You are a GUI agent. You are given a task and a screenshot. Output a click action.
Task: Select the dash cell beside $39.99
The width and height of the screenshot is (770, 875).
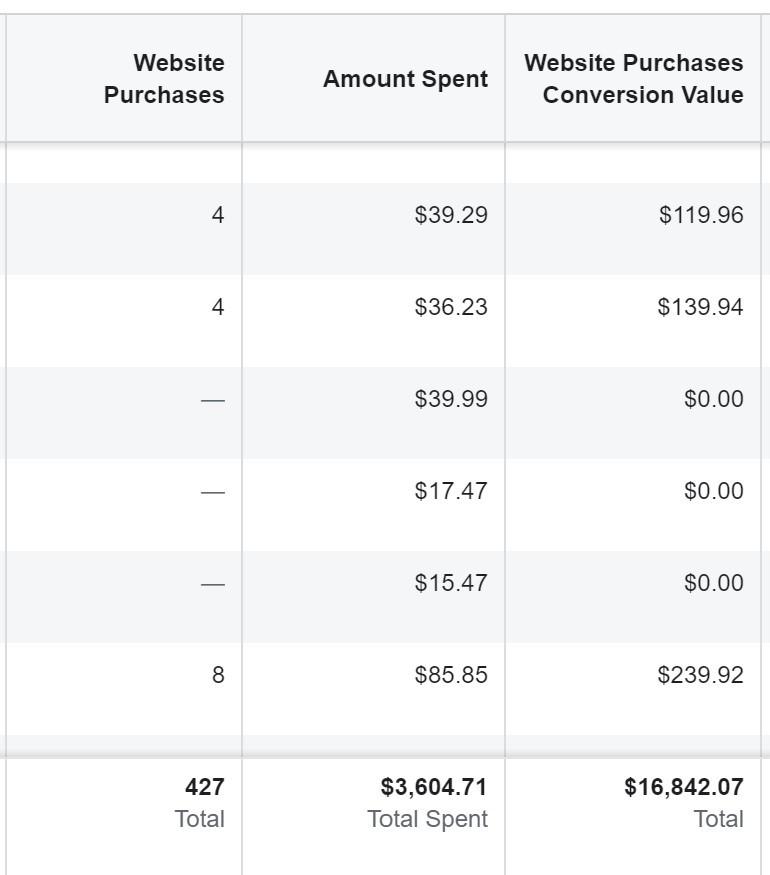[213, 400]
